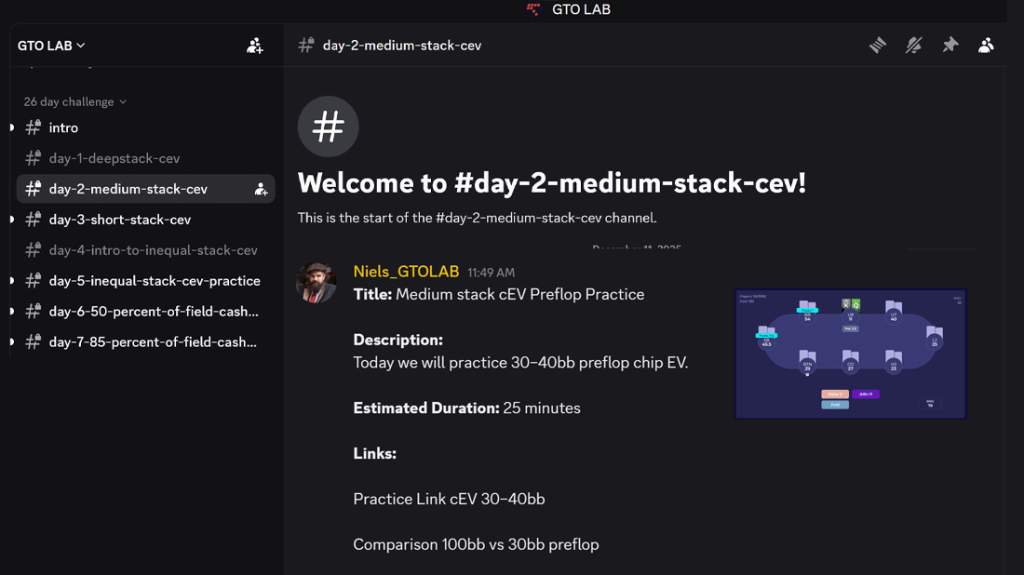Select the day-5-inequal-stack-cev-practice channel
The height and width of the screenshot is (575, 1024).
click(154, 281)
